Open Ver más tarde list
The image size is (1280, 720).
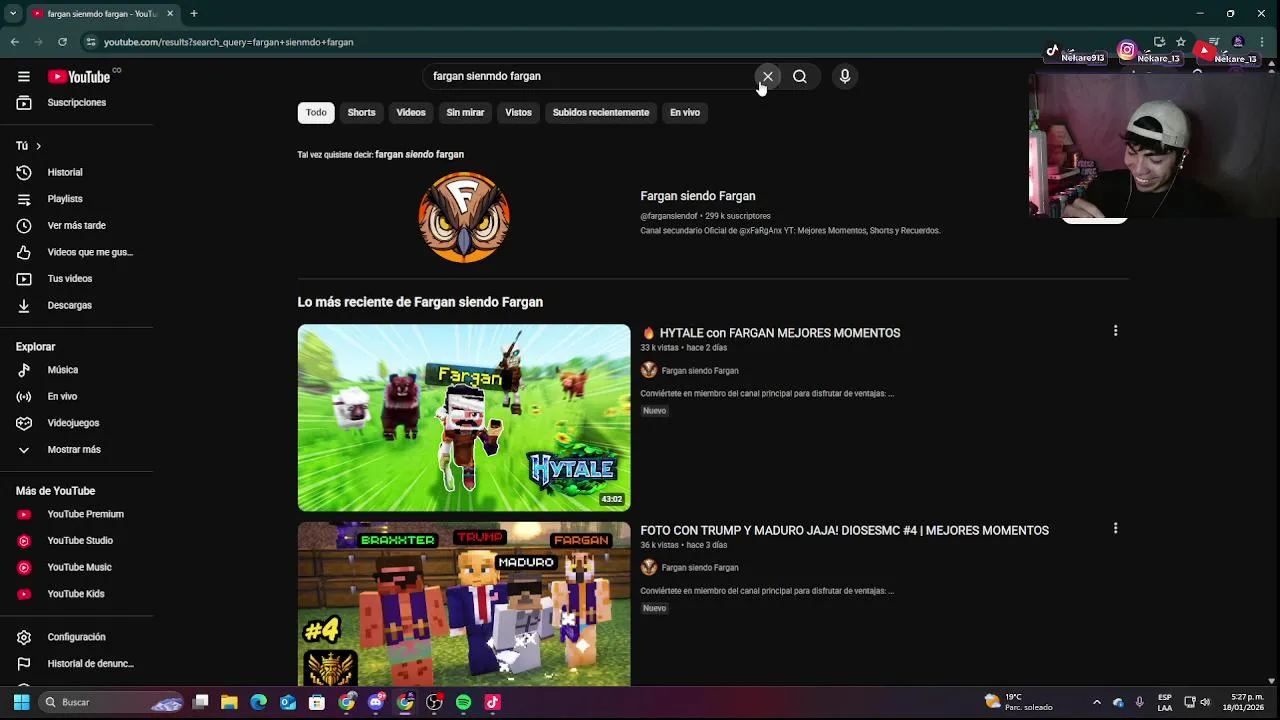pos(76,225)
